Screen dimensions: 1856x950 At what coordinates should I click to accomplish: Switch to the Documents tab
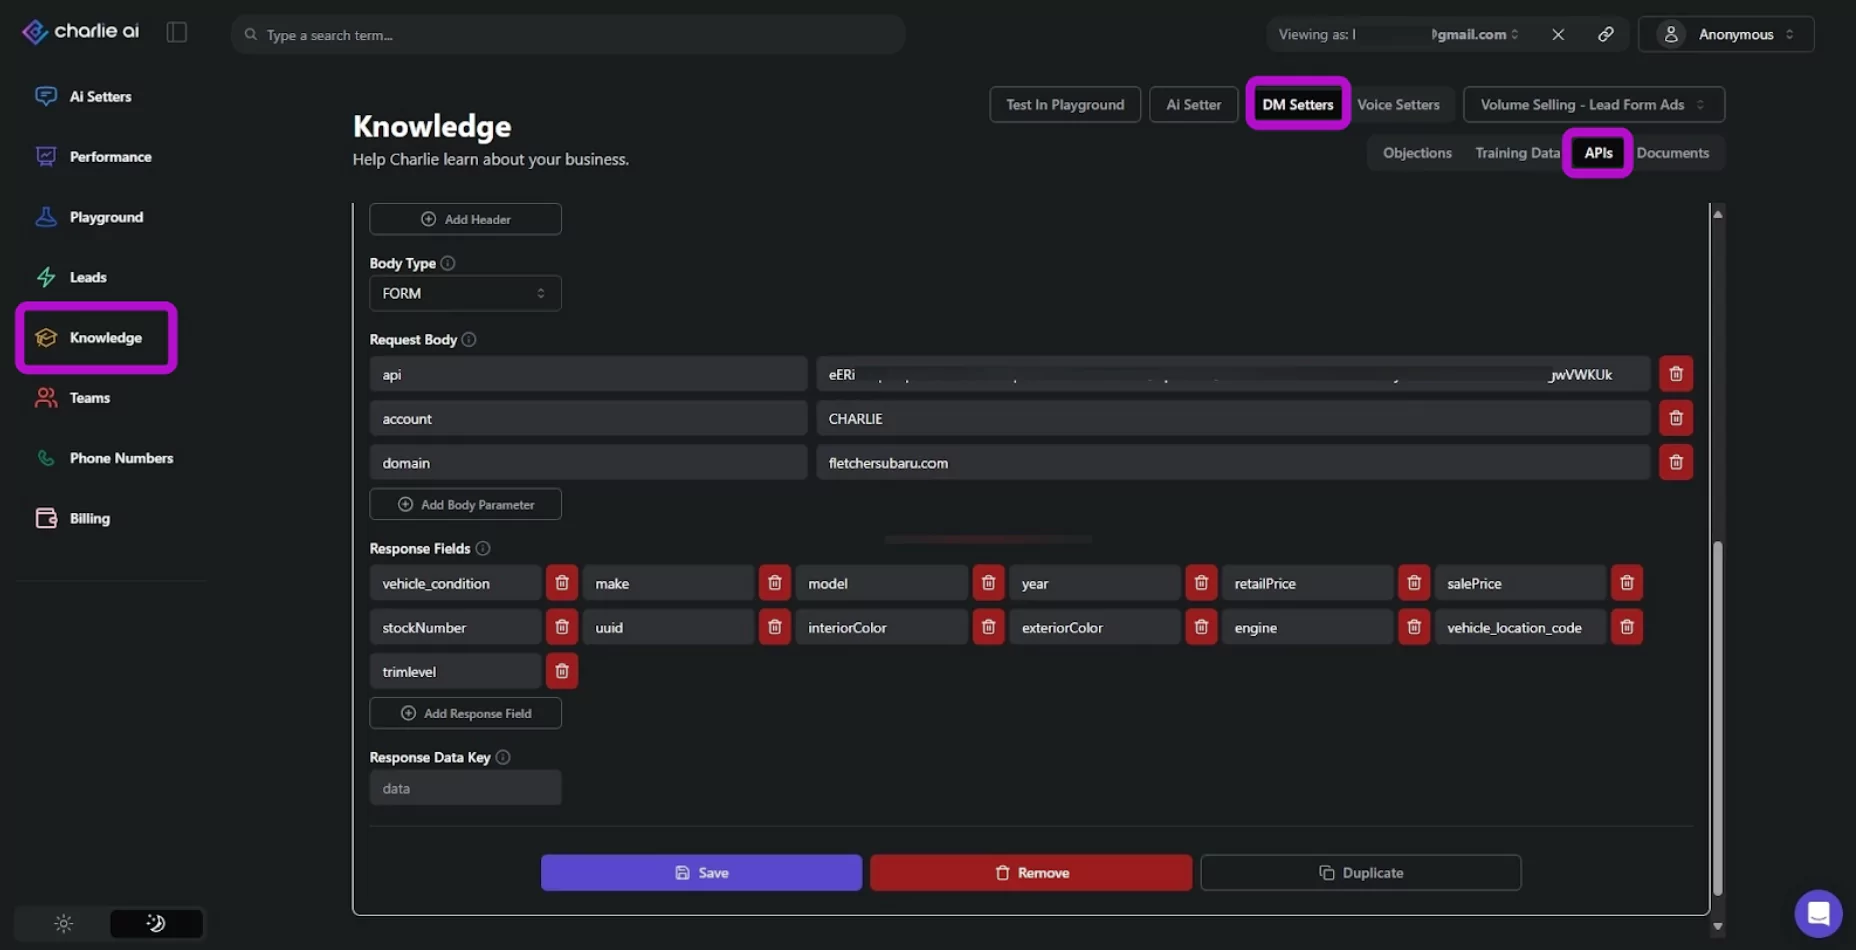point(1673,153)
